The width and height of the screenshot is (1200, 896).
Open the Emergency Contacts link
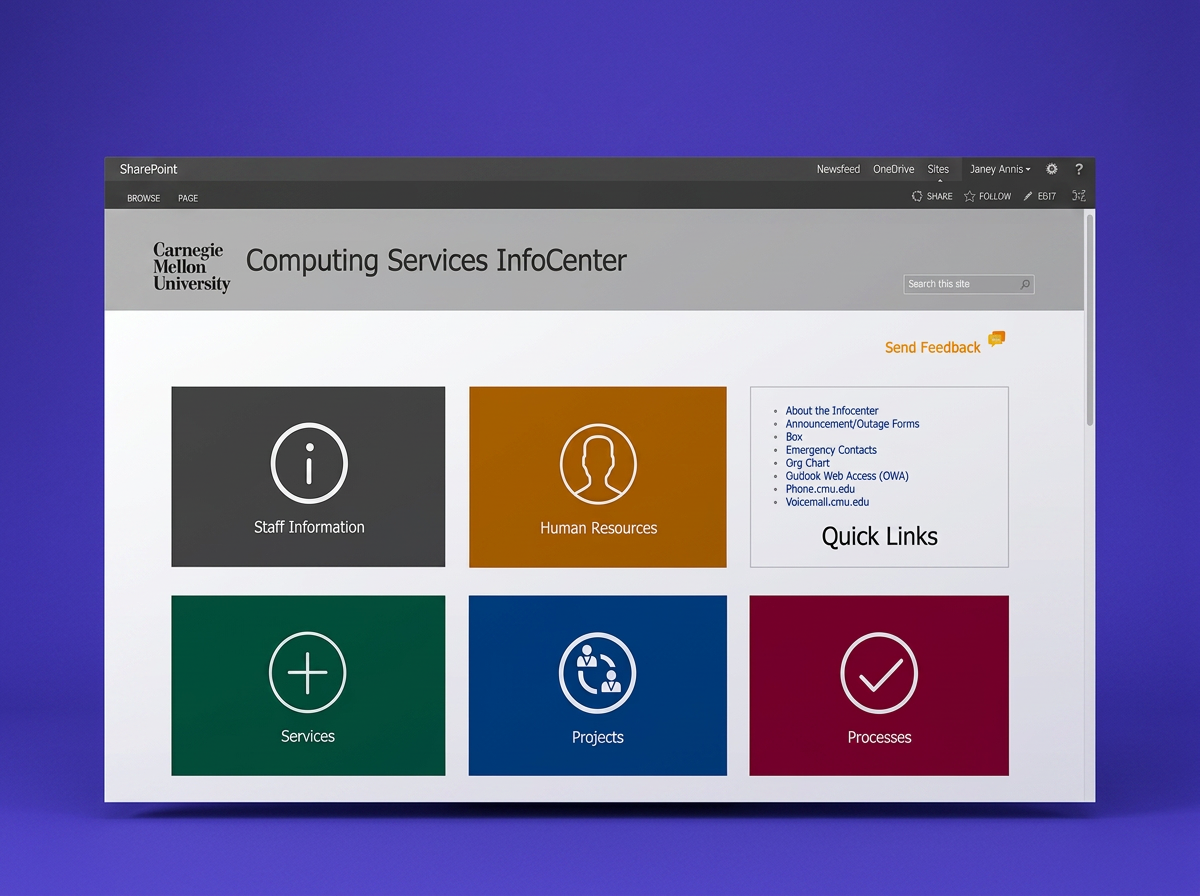click(831, 450)
